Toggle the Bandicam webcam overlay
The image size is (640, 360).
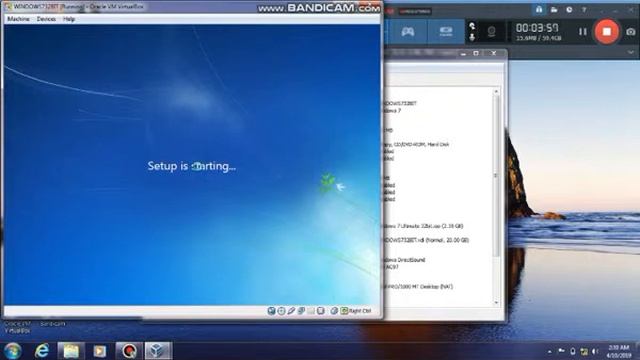click(491, 31)
